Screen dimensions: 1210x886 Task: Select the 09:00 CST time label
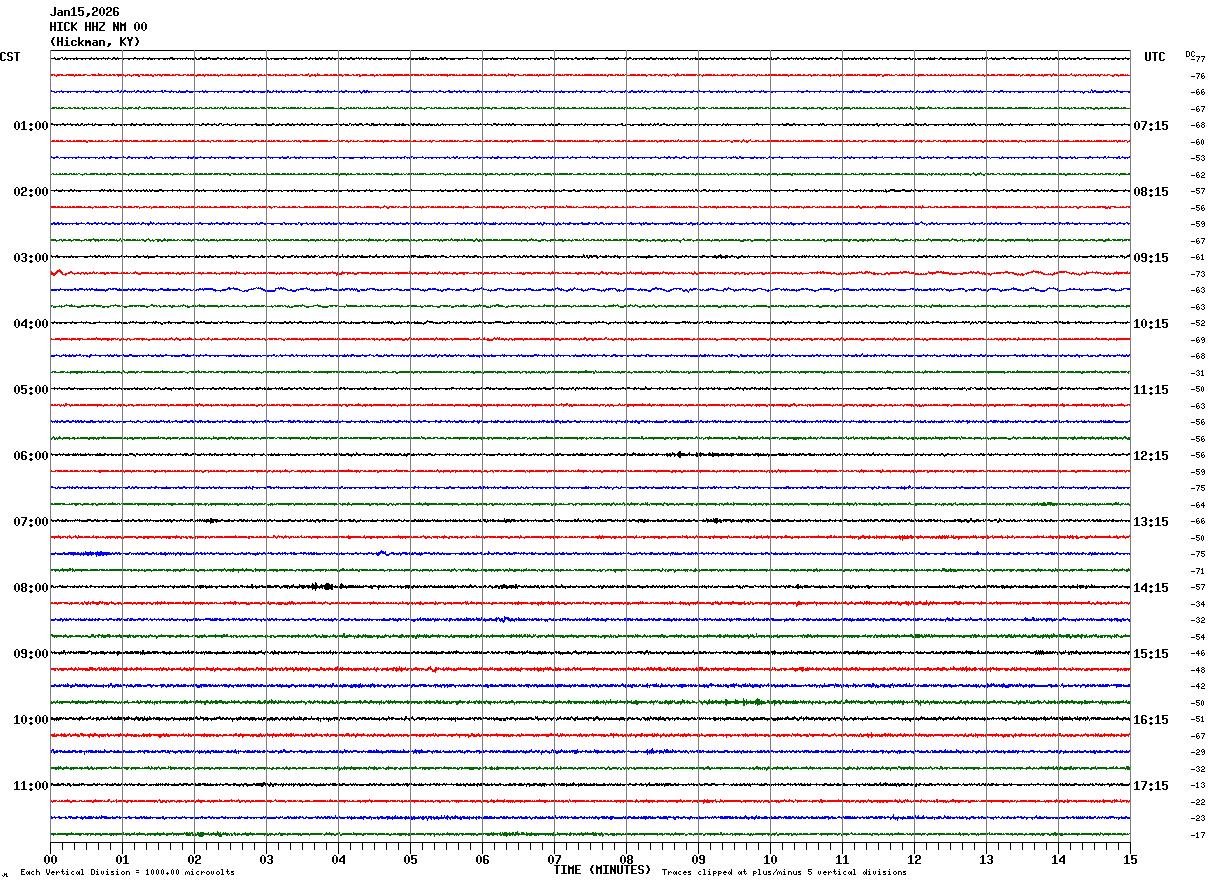[x=31, y=654]
